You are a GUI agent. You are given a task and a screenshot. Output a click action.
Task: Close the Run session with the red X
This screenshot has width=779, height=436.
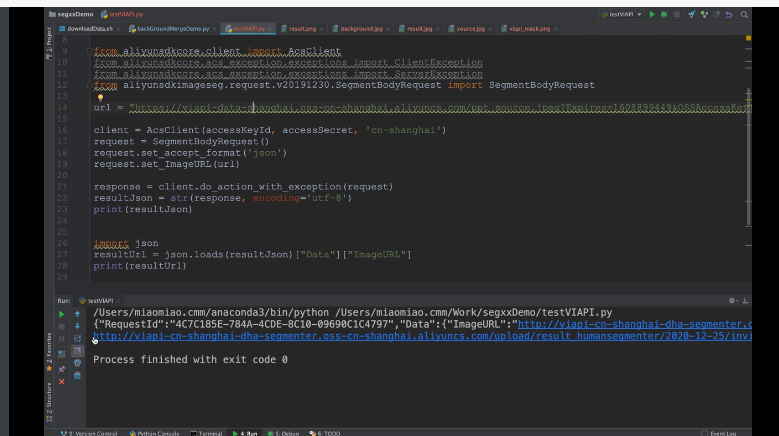pos(62,381)
